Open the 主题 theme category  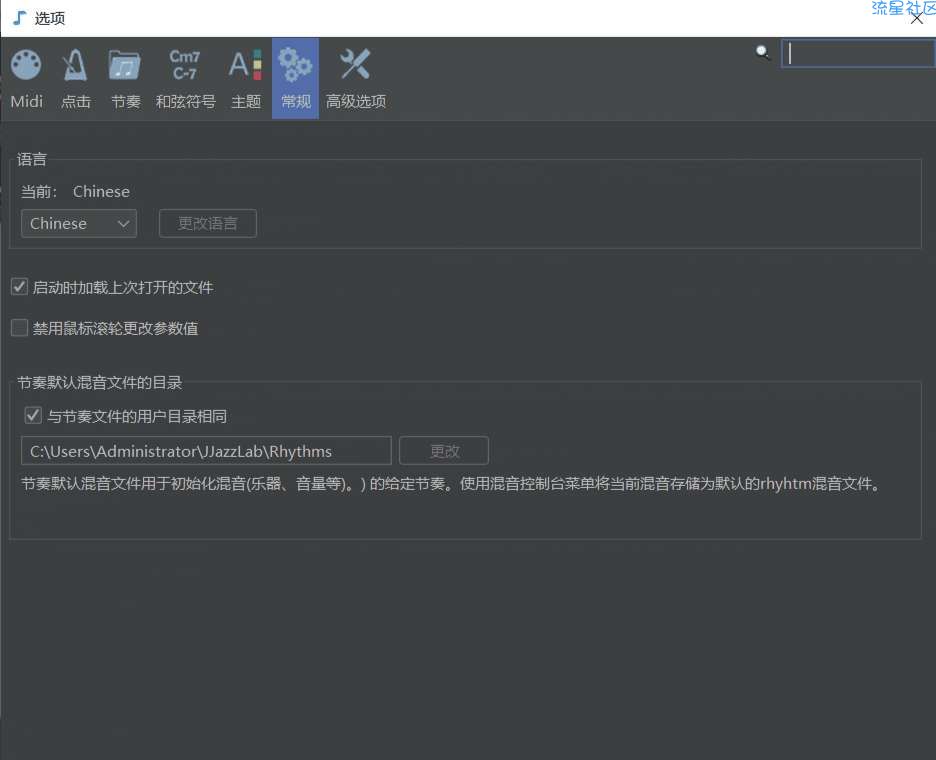pyautogui.click(x=246, y=79)
